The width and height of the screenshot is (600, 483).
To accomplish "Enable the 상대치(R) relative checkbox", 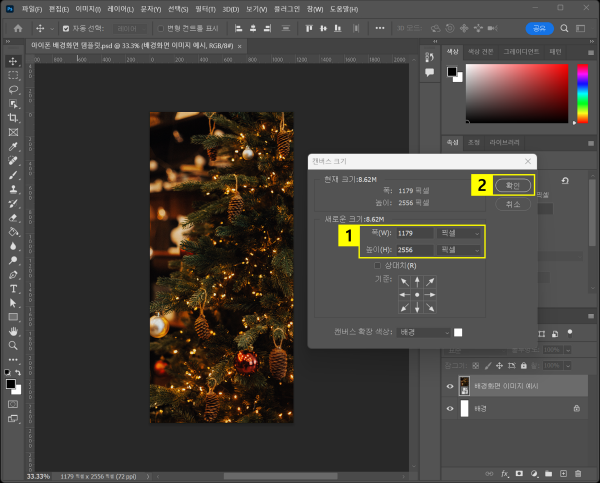I will (x=377, y=266).
